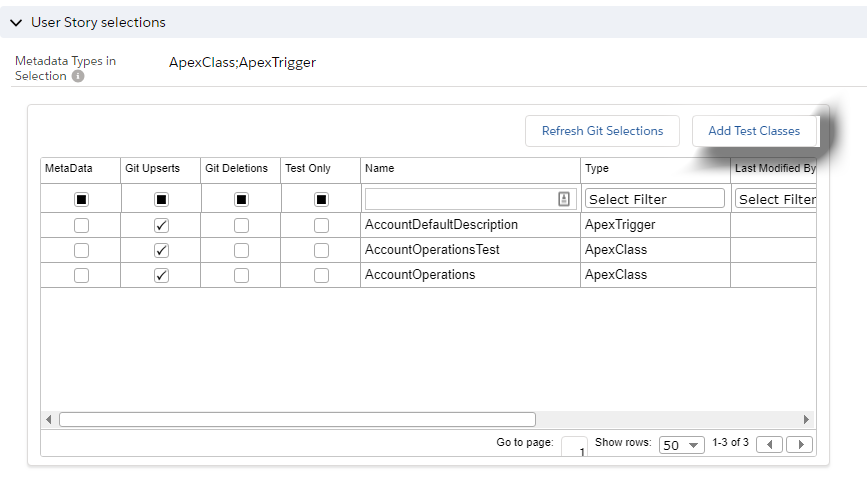Viewport: 867px width, 498px height.
Task: Check Git Deletions for the AccountOperations row
Action: click(x=241, y=275)
